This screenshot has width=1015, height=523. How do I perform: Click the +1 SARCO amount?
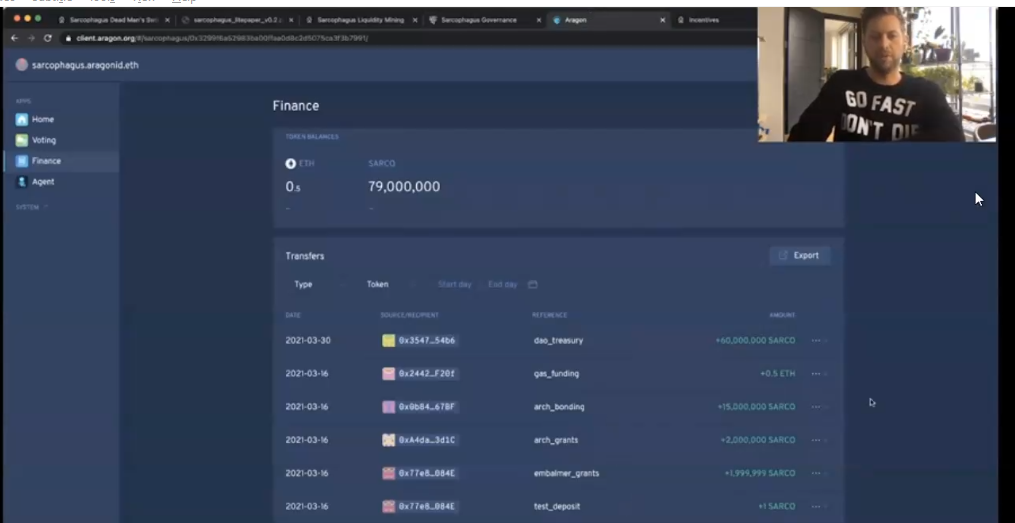tap(776, 506)
